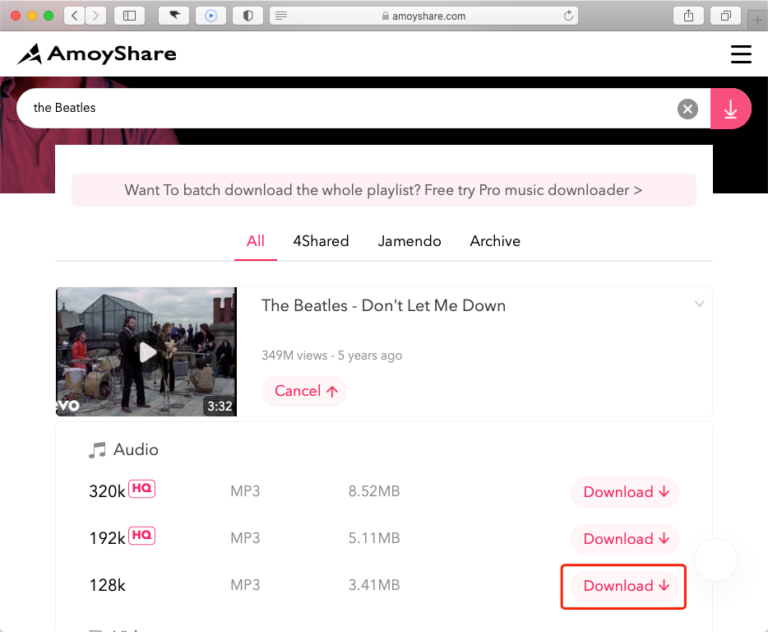Download the 192k HQ MP3

pos(625,539)
